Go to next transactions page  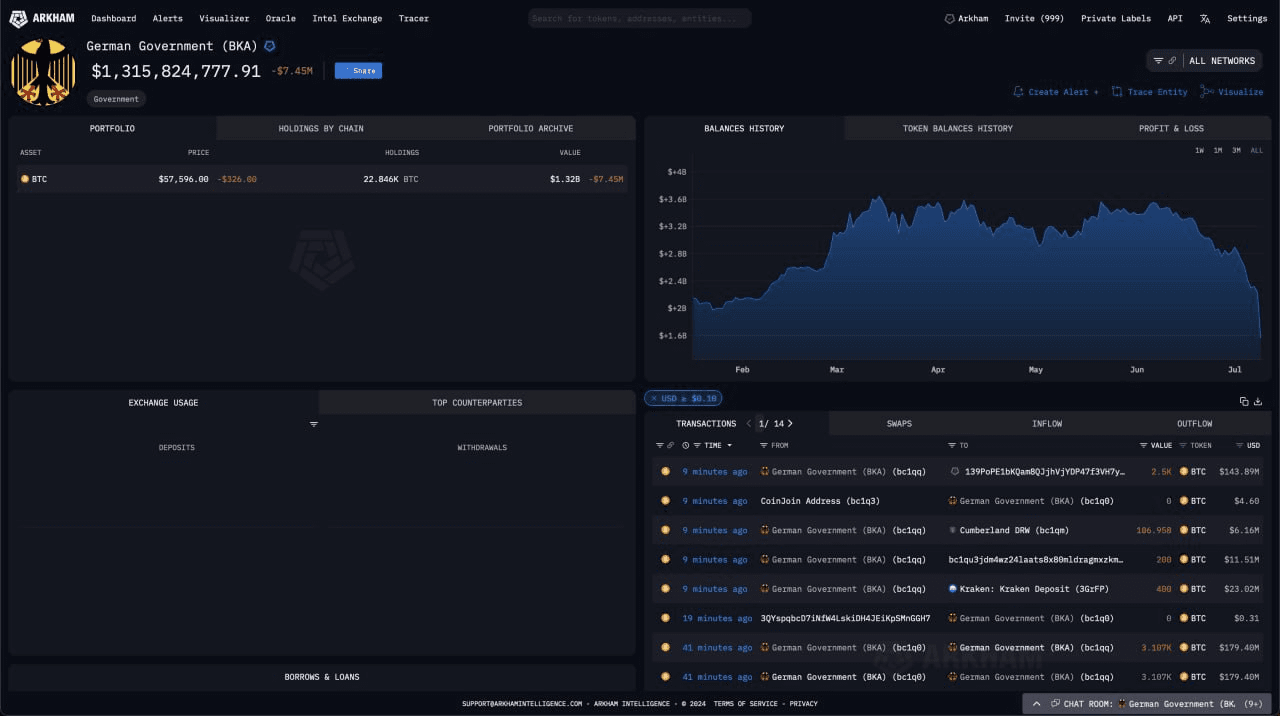click(790, 423)
